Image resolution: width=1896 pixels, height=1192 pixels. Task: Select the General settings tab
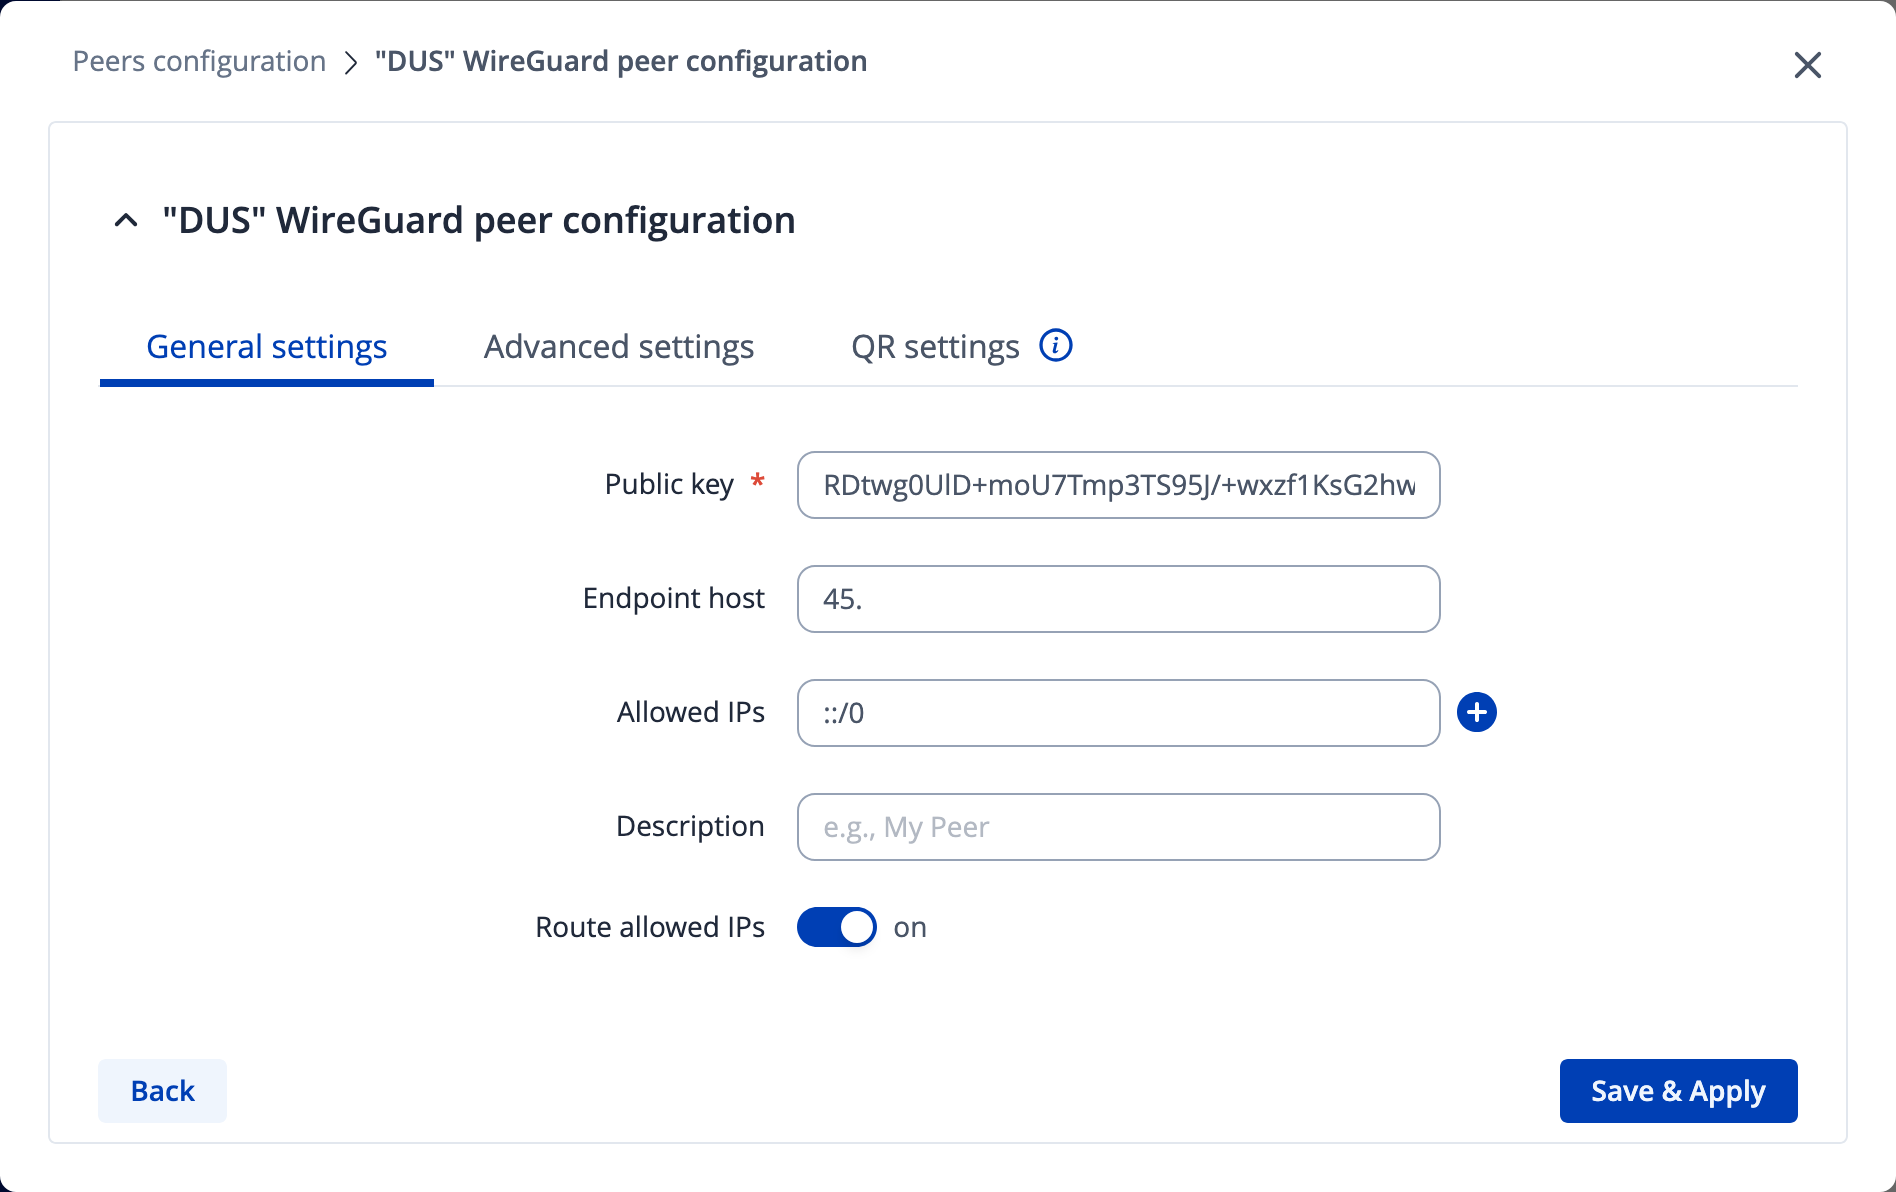266,346
